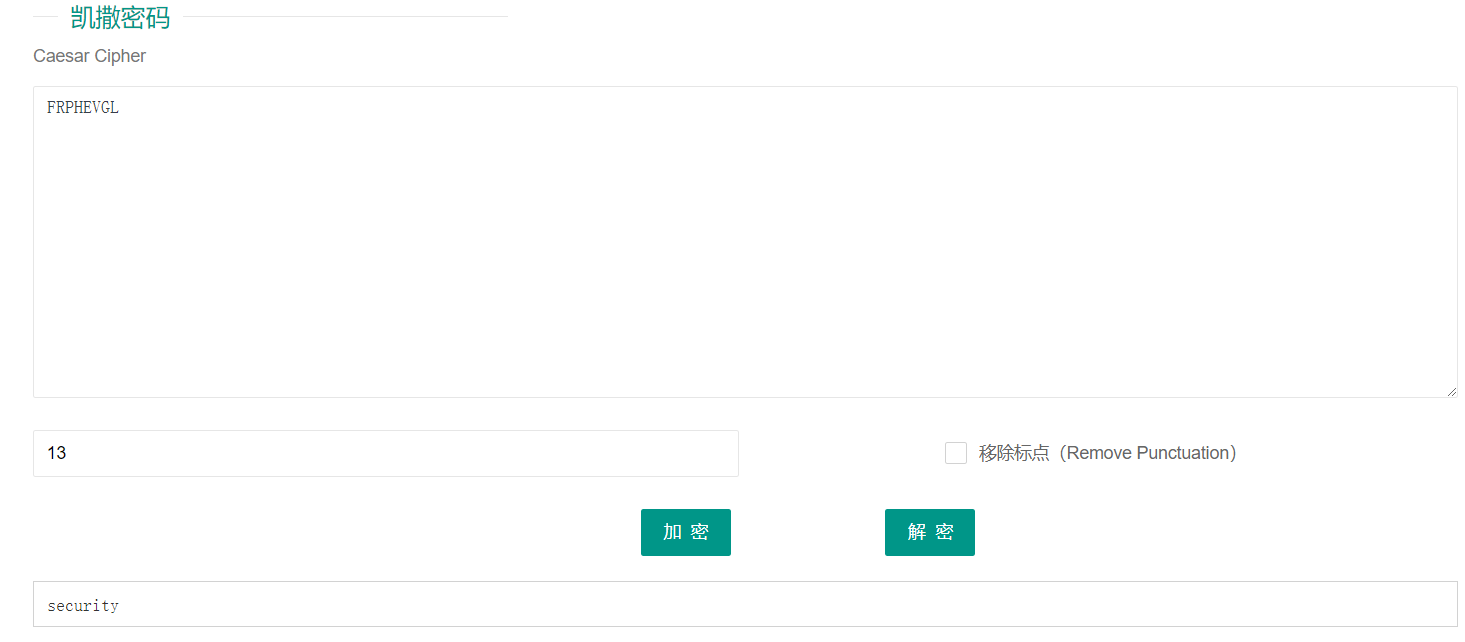This screenshot has width=1465, height=642.
Task: Click the 解密 decrypt button
Action: [929, 532]
